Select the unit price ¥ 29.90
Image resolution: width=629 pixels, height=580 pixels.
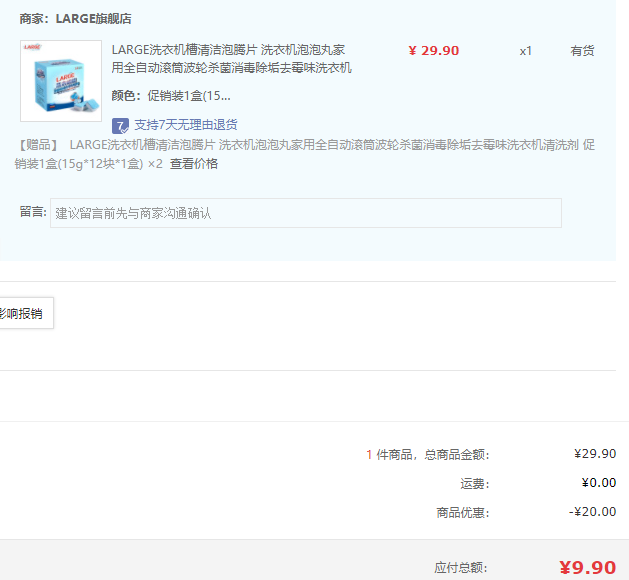[x=434, y=51]
